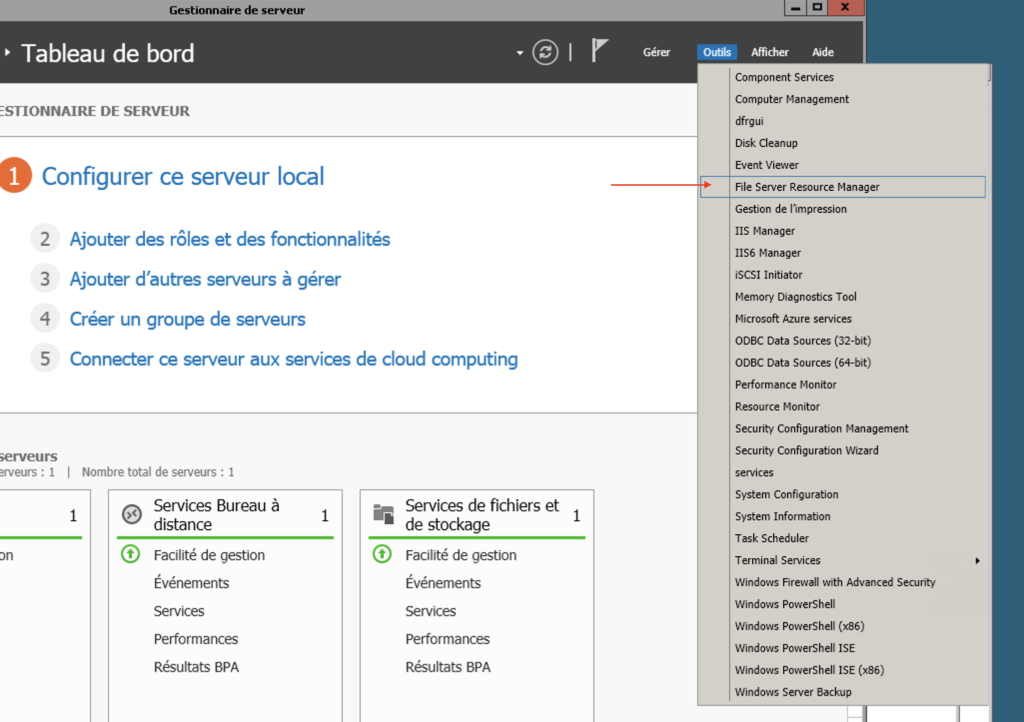Viewport: 1024px width, 722px height.
Task: Open File Server Resource Manager
Action: 843,187
